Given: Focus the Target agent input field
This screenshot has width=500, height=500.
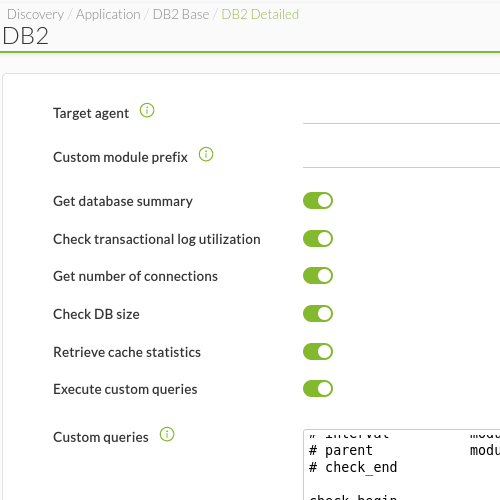Looking at the screenshot, I should (x=401, y=113).
